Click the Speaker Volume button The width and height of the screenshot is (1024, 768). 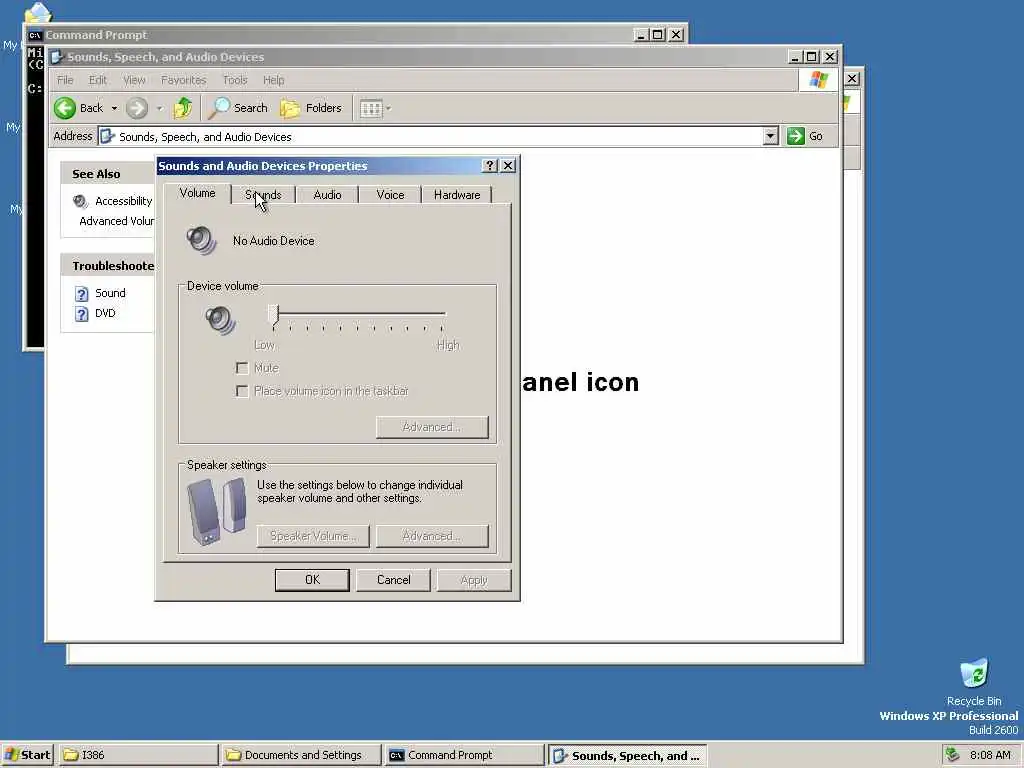pos(313,536)
